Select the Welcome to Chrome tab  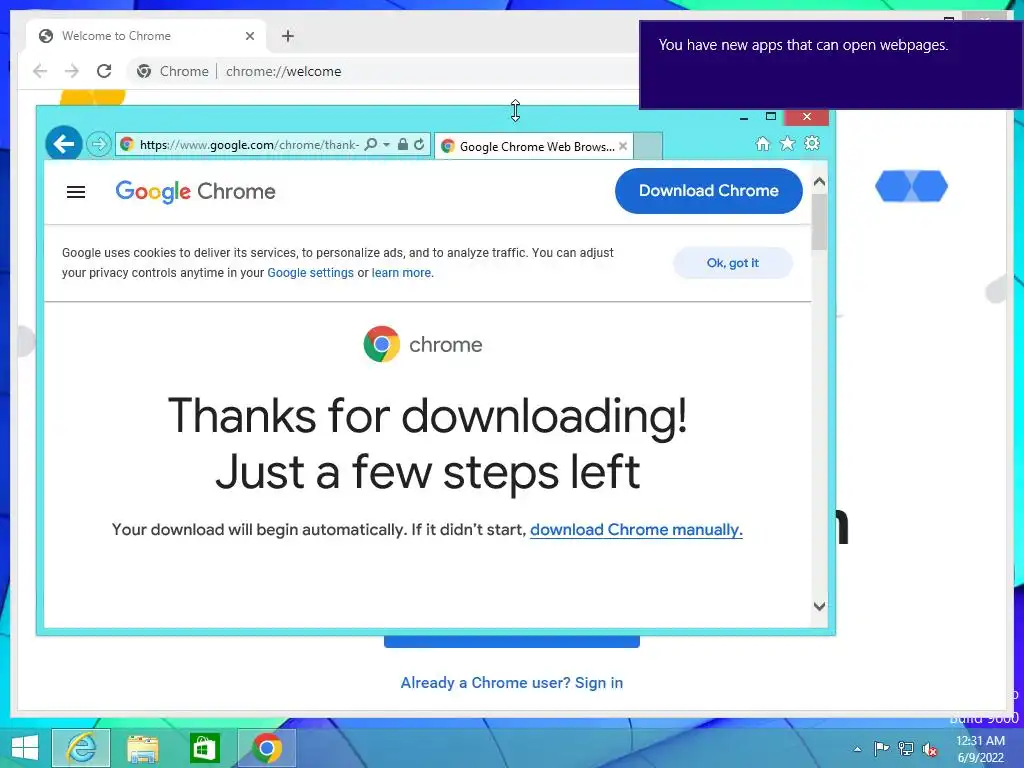(144, 36)
